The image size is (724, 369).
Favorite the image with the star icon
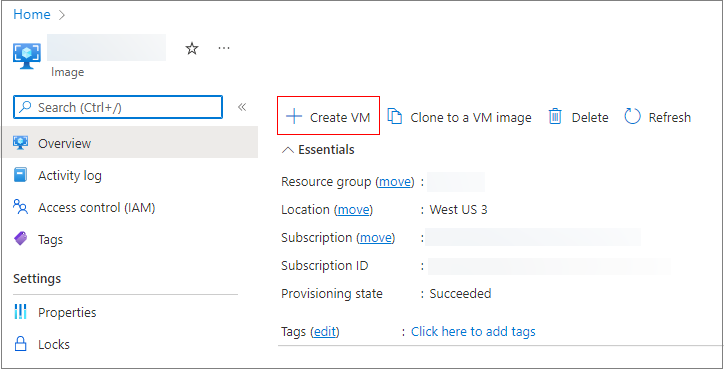[192, 48]
